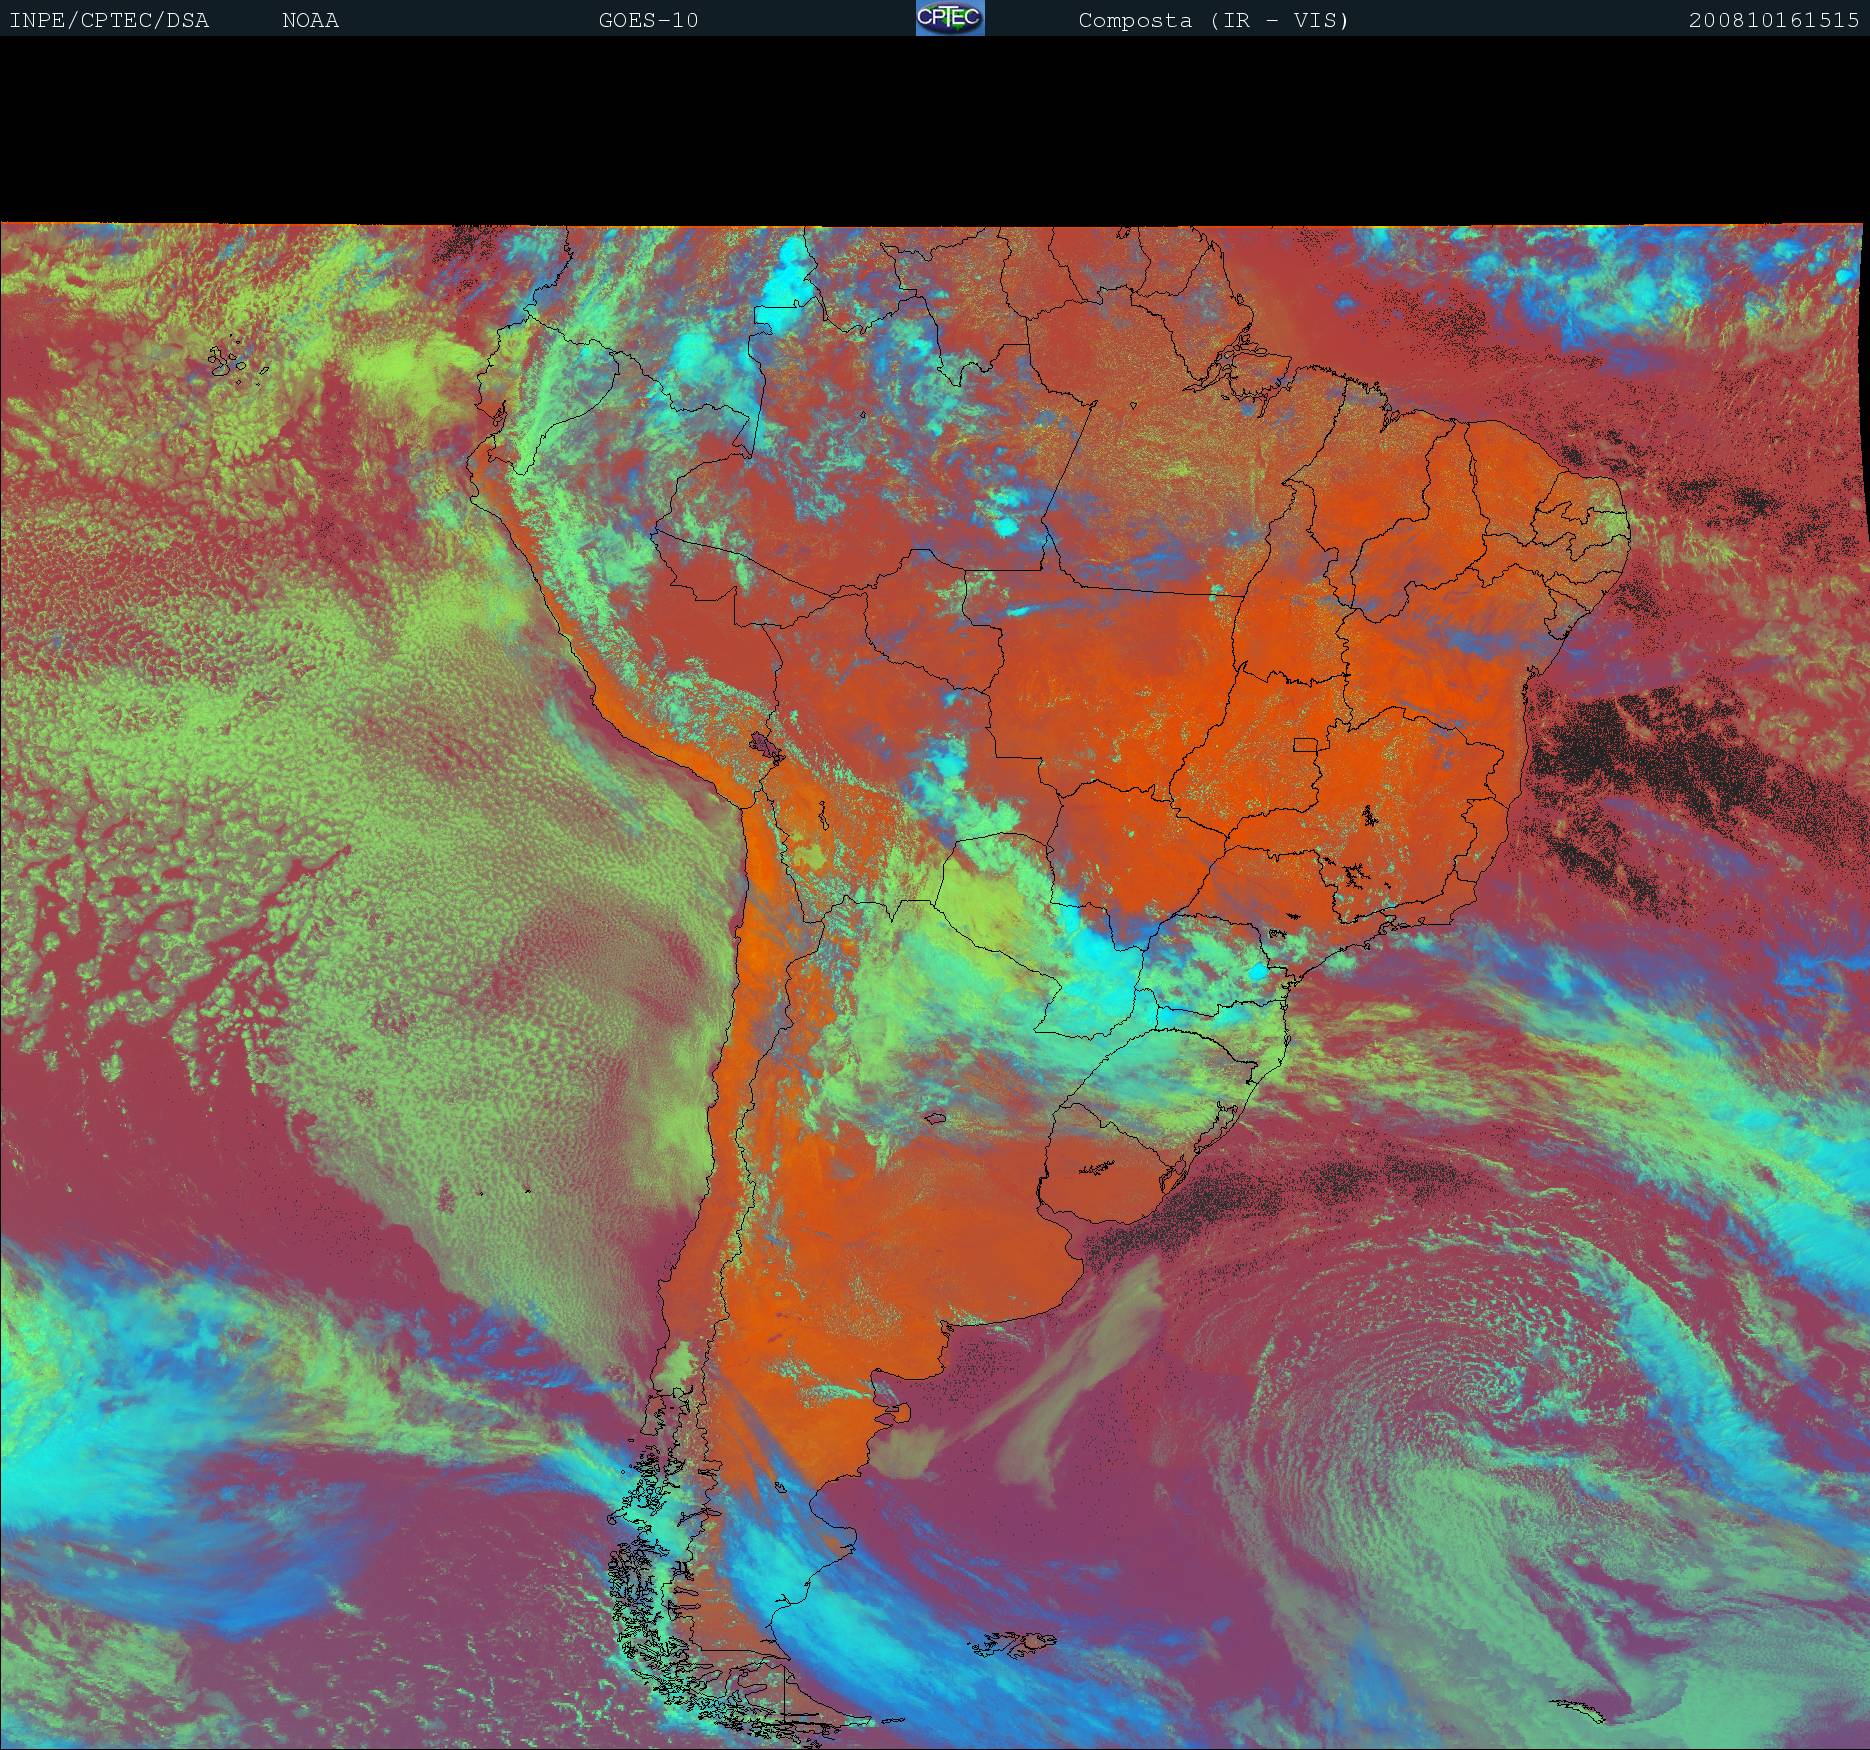This screenshot has height=1750, width=1870.
Task: Click inside Paraguay's border outline
Action: (x=1000, y=900)
